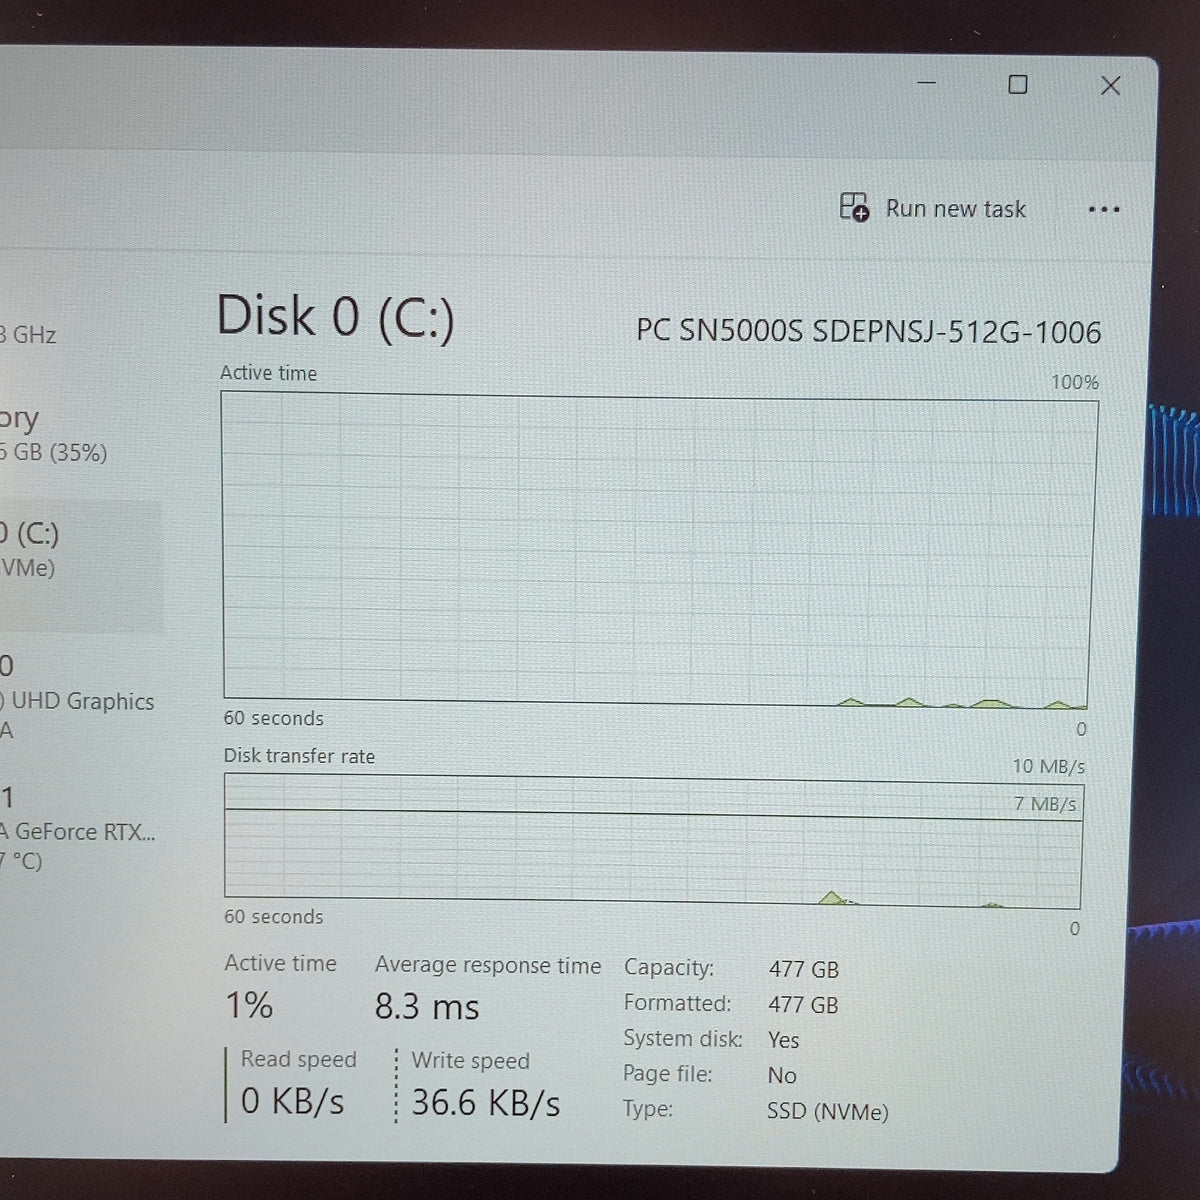The height and width of the screenshot is (1200, 1200).
Task: Click the Active time 1% value
Action: (x=249, y=1004)
